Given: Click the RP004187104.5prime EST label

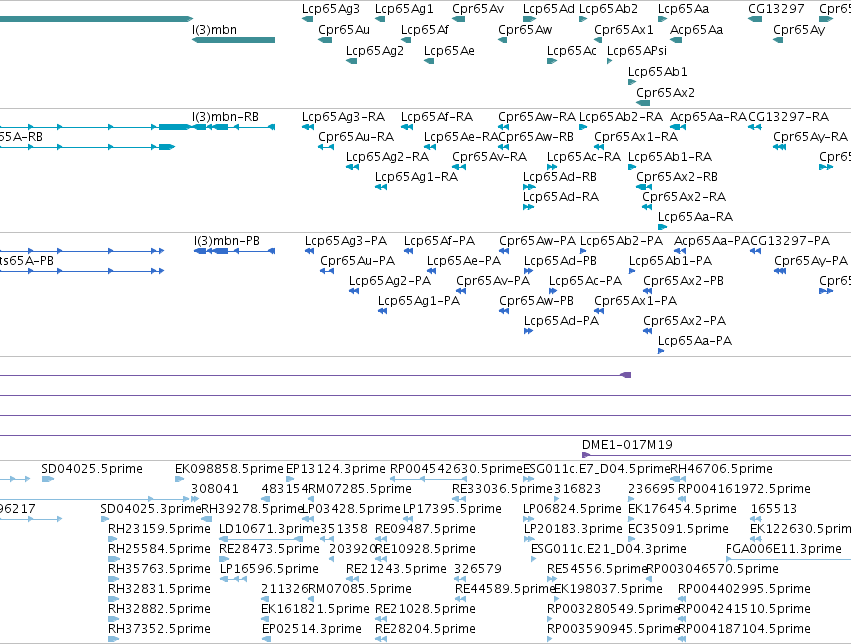Looking at the screenshot, I should click(x=744, y=629).
